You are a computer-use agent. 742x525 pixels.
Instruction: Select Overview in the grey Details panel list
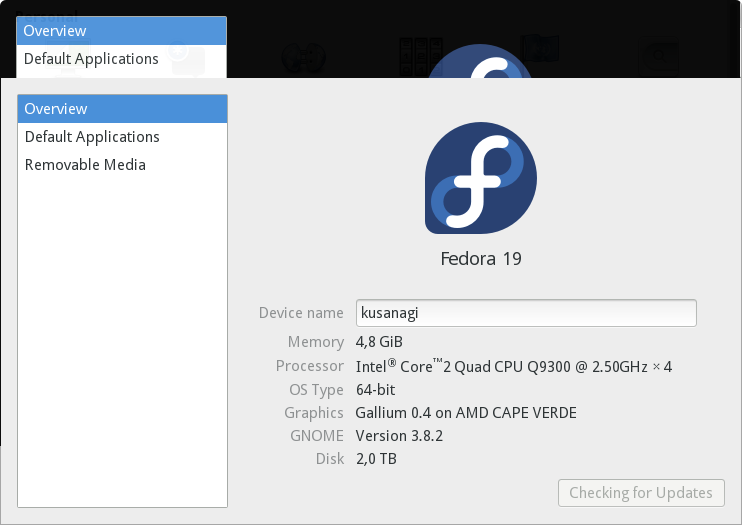(122, 109)
